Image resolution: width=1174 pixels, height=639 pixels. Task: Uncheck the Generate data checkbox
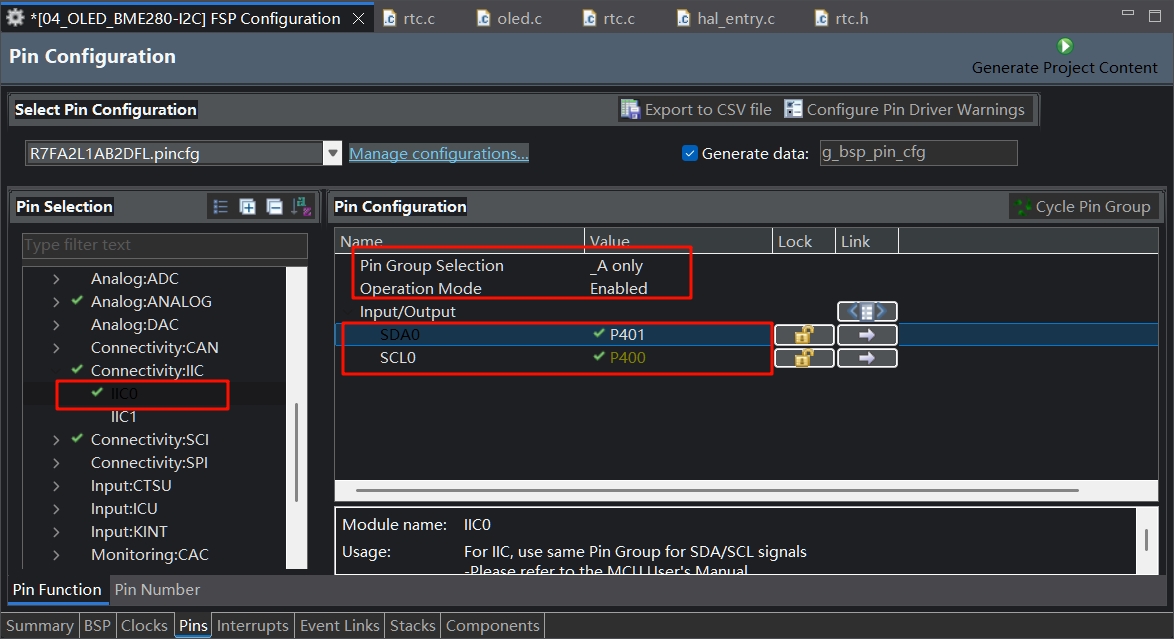[690, 154]
